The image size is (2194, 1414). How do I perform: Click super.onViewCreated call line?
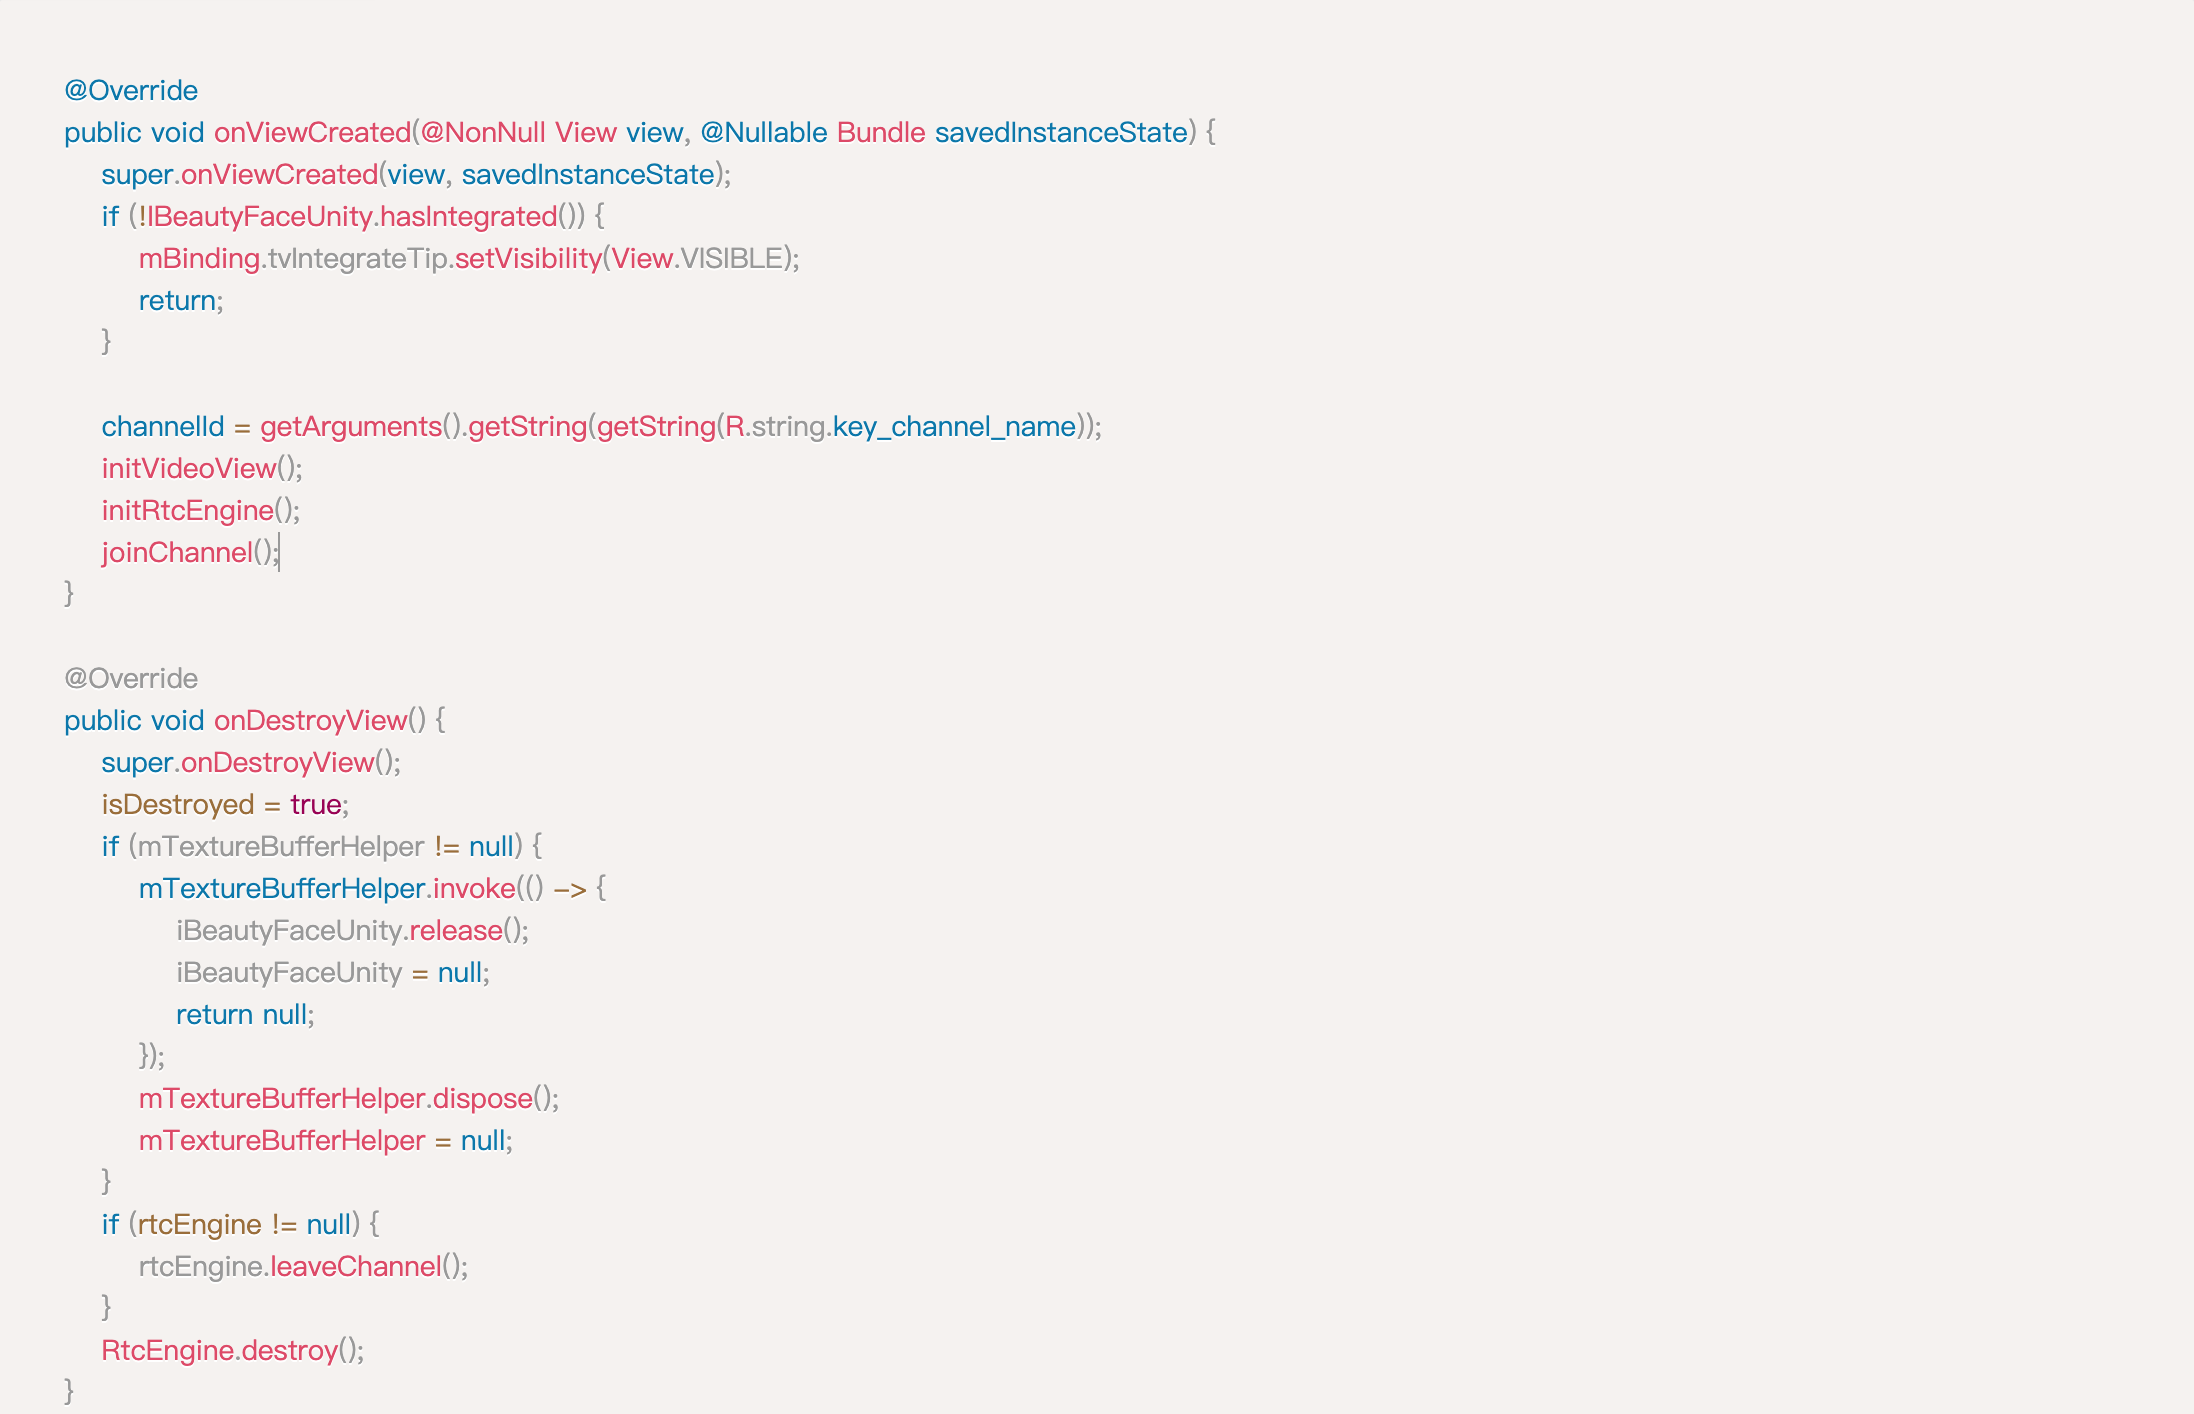(x=416, y=174)
